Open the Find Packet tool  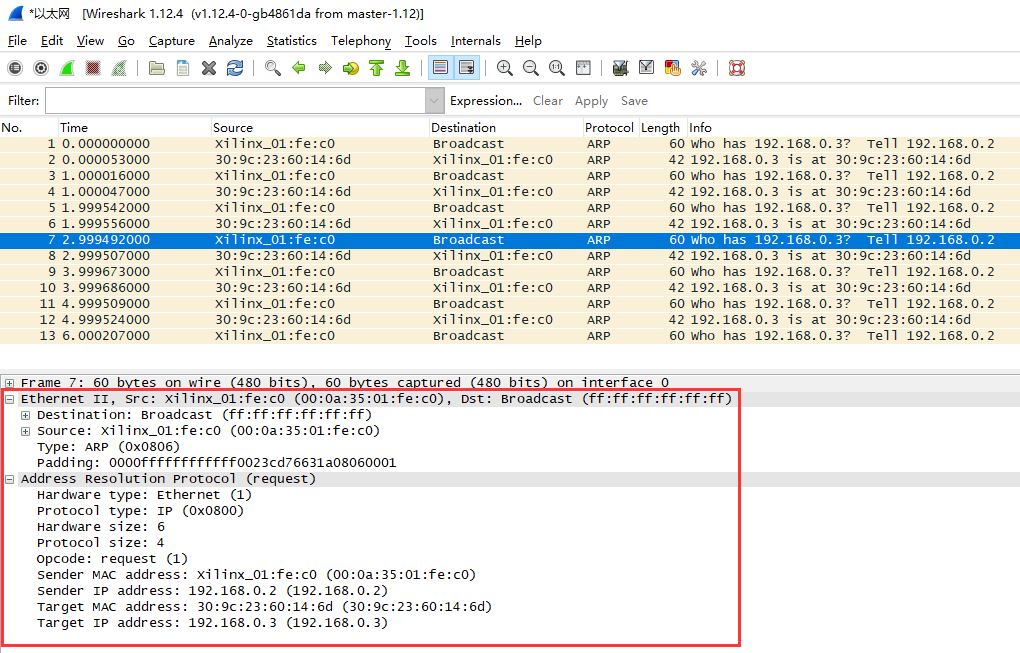[x=272, y=67]
